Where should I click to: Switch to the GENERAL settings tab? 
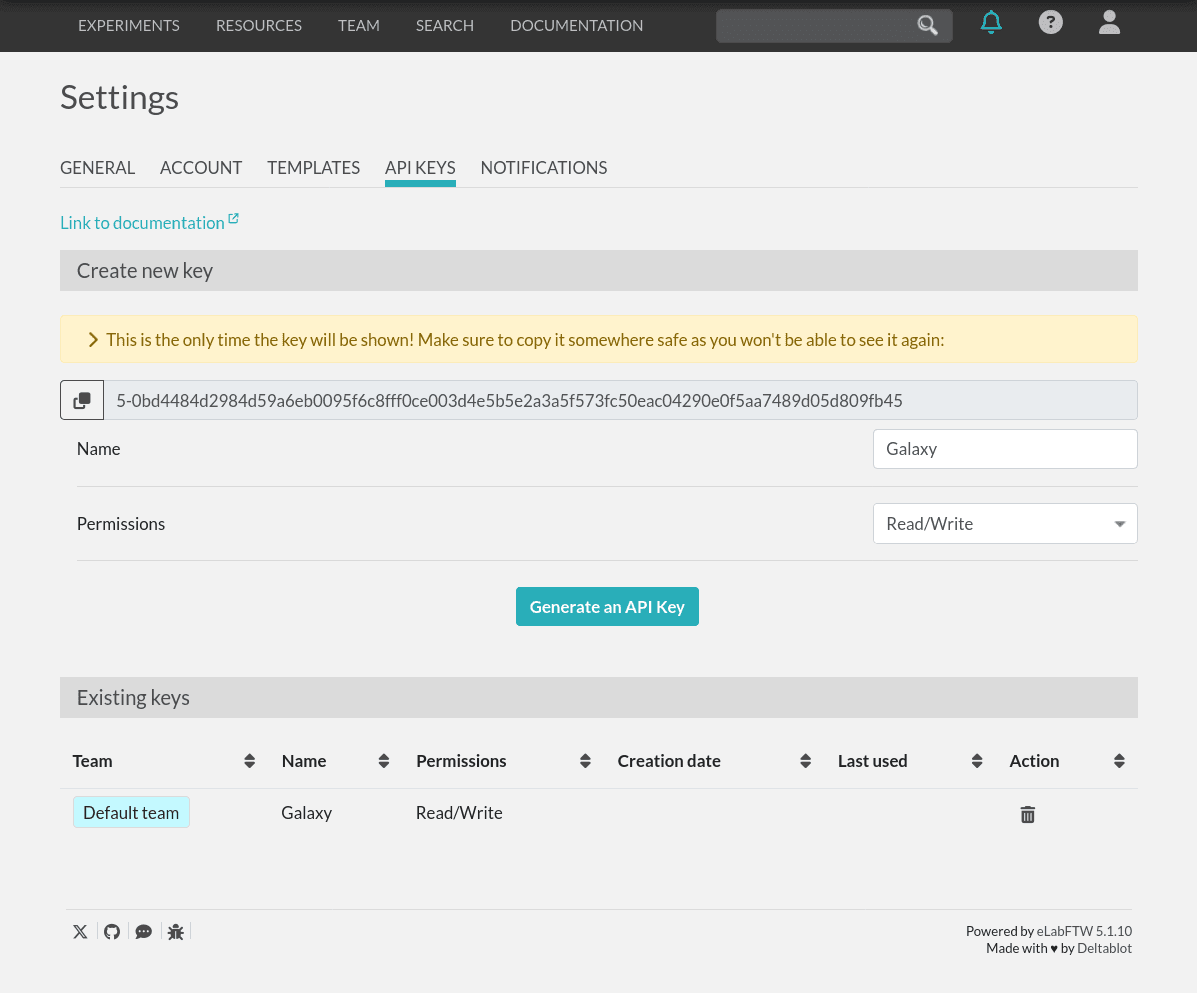pyautogui.click(x=97, y=167)
